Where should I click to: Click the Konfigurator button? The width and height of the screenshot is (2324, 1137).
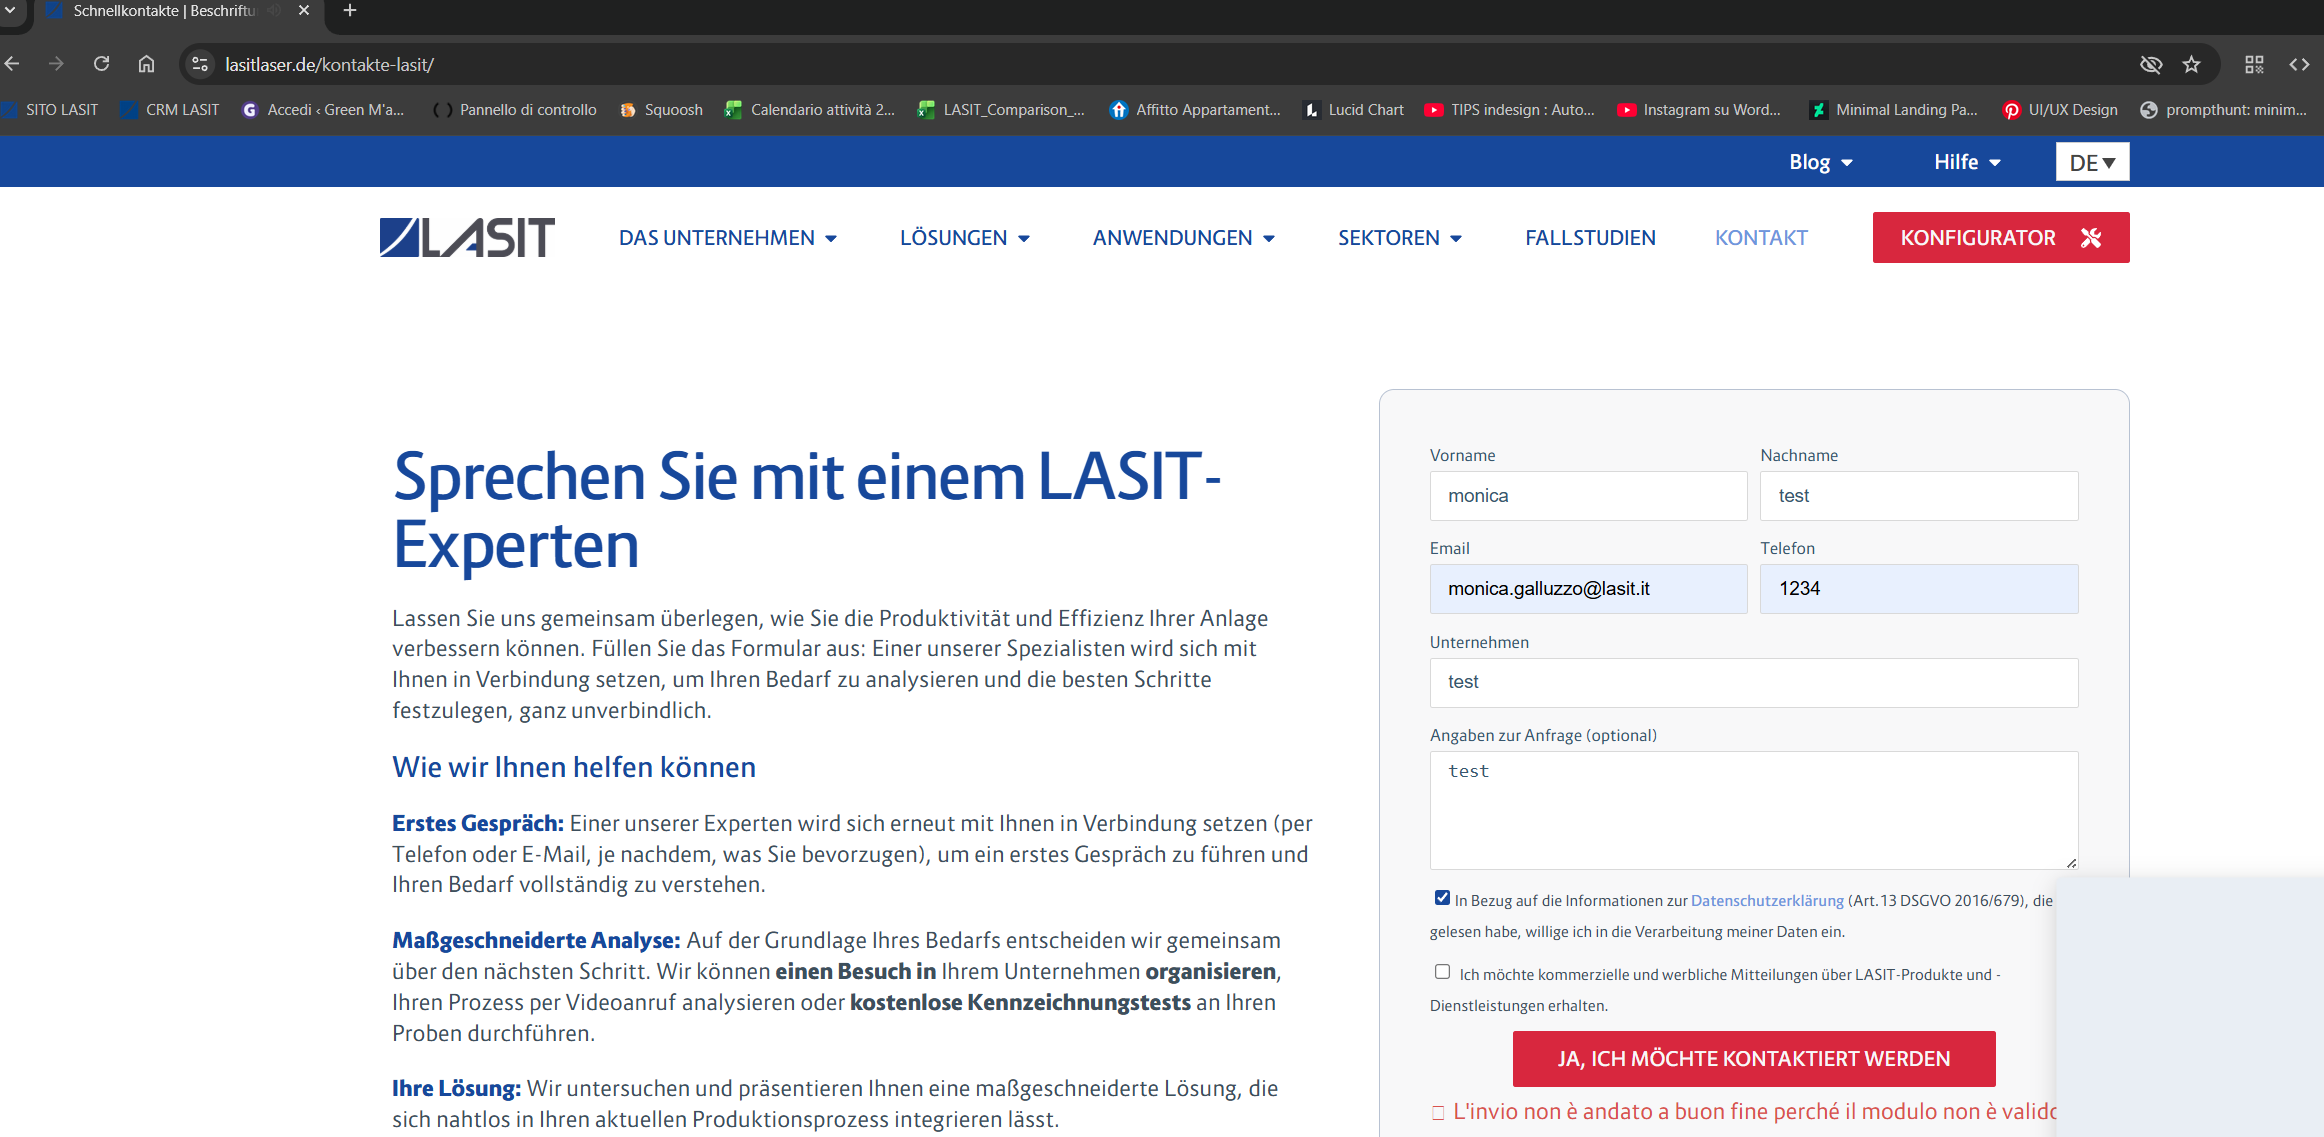tap(2000, 238)
